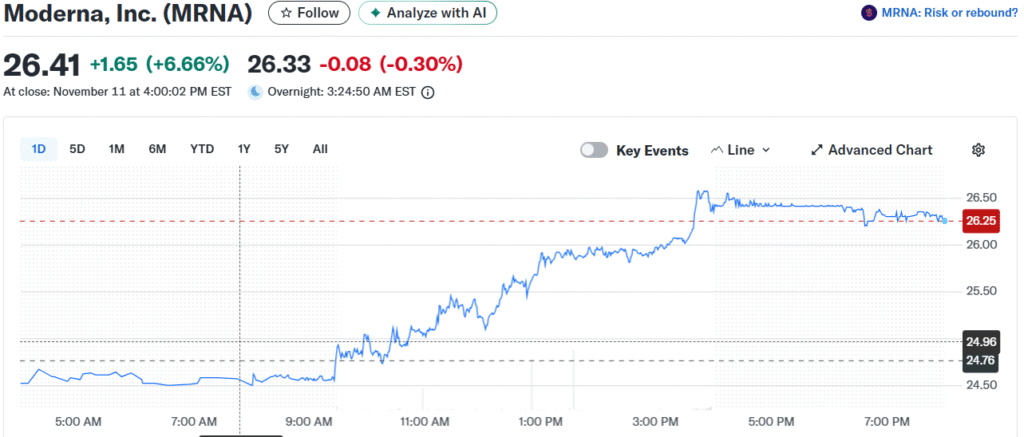Click the sparkle icon in Analyze with AI
The image size is (1024, 437).
(x=375, y=13)
